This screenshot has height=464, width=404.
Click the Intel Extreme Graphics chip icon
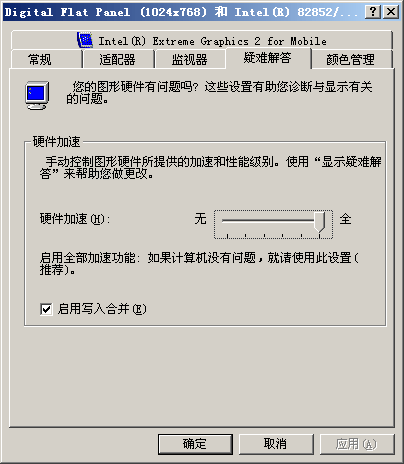(85, 40)
